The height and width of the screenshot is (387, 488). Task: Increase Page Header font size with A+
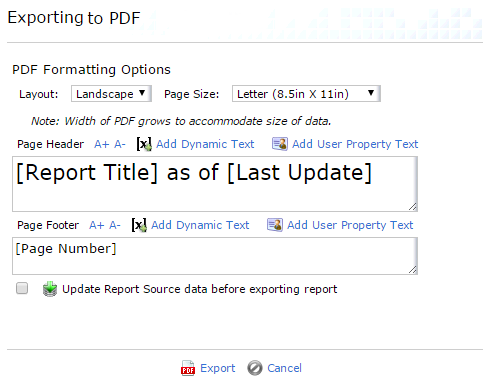(102, 144)
